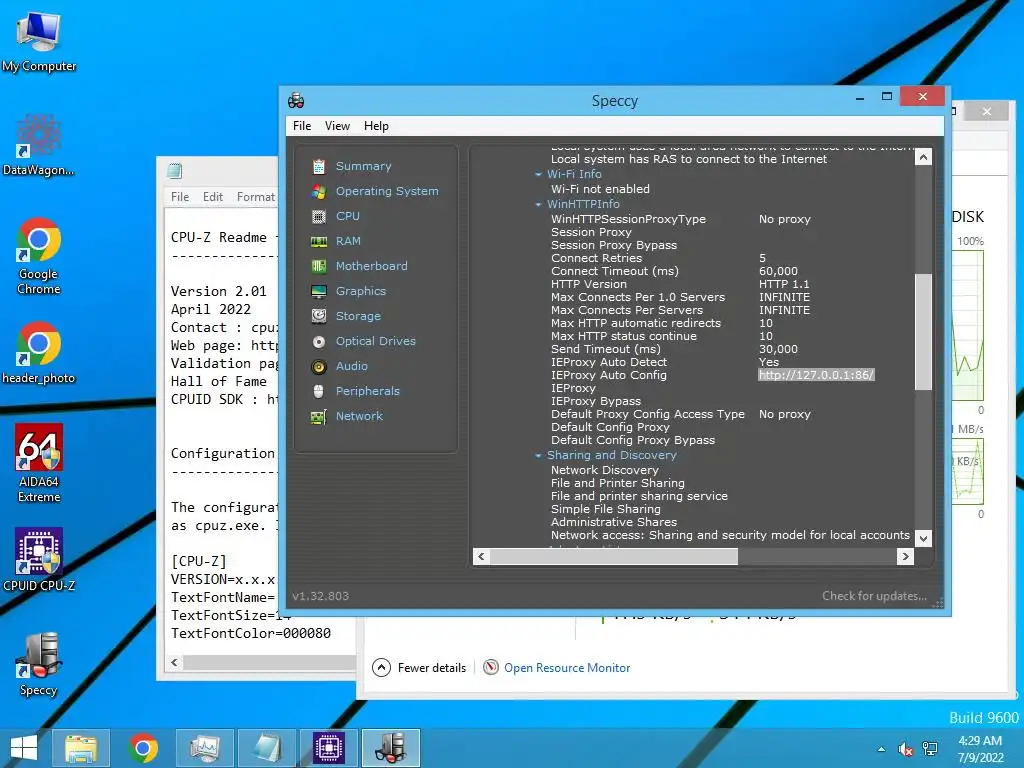Select the Peripherals mouse icon

[x=319, y=391]
